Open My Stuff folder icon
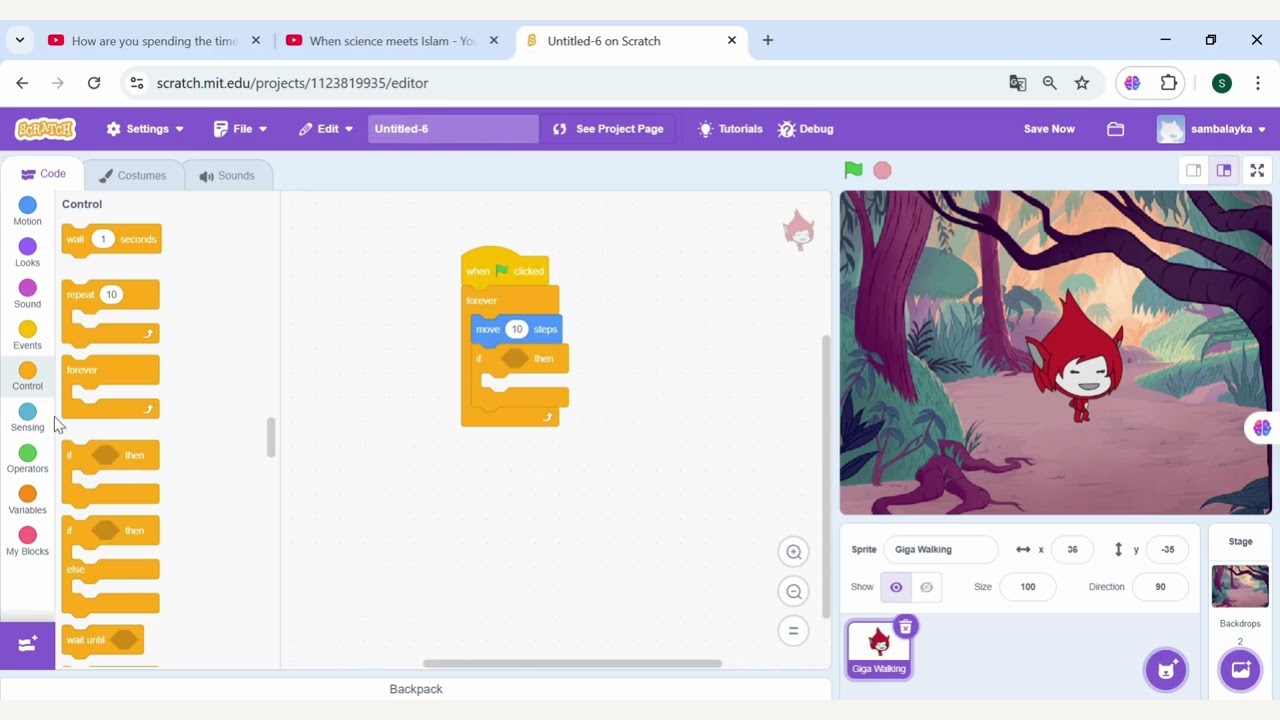The image size is (1280, 720). [x=1116, y=129]
